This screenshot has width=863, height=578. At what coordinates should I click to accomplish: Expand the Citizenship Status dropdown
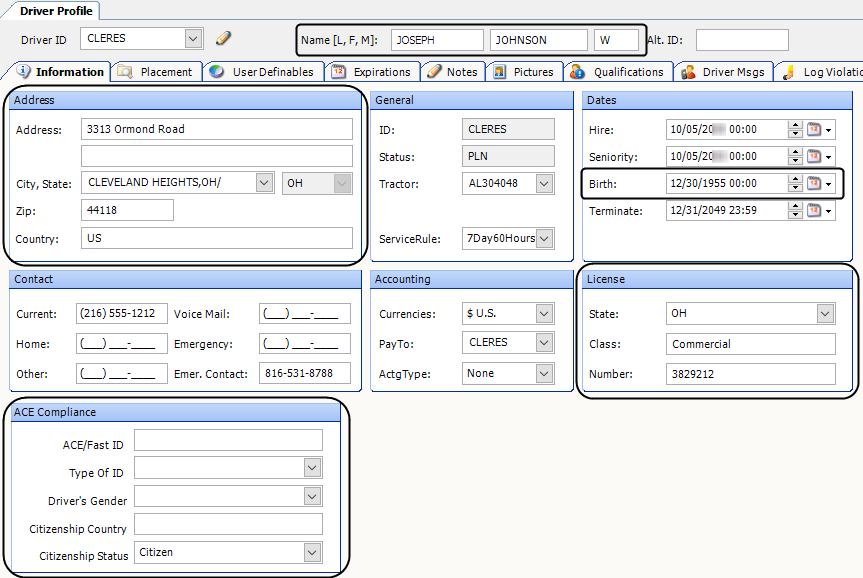(x=313, y=553)
